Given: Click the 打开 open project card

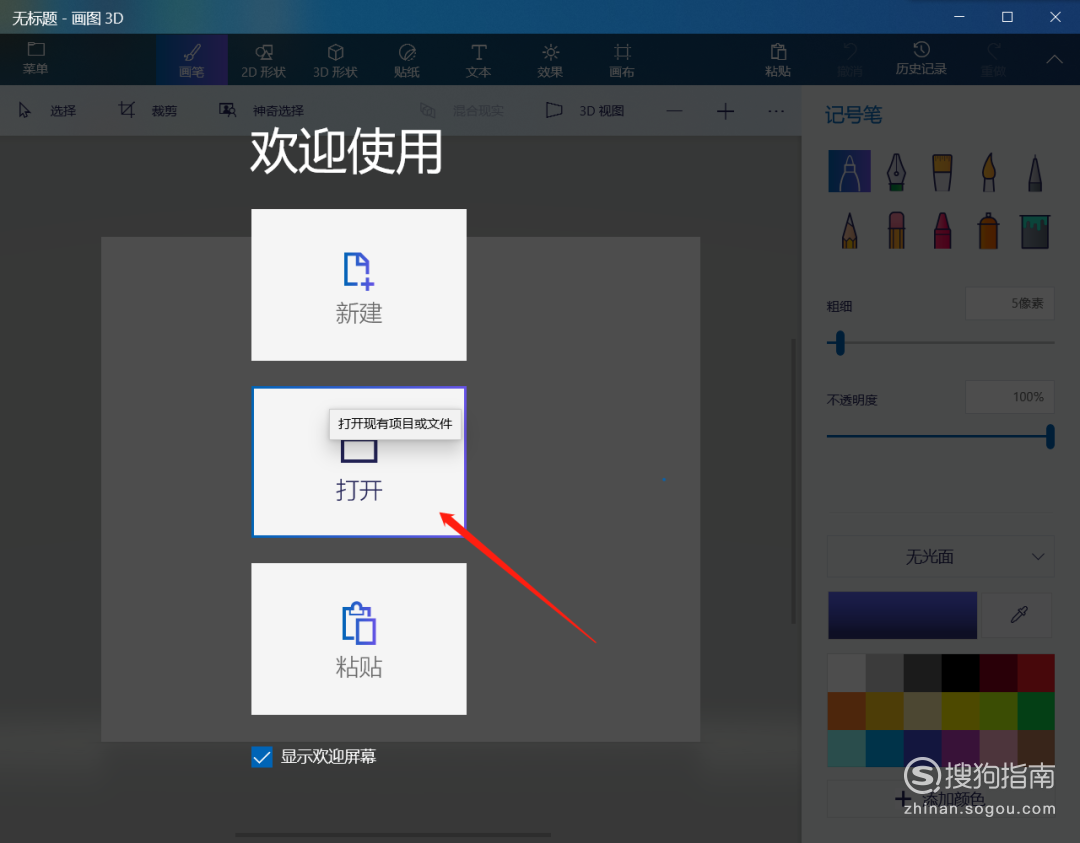Looking at the screenshot, I should tap(359, 461).
